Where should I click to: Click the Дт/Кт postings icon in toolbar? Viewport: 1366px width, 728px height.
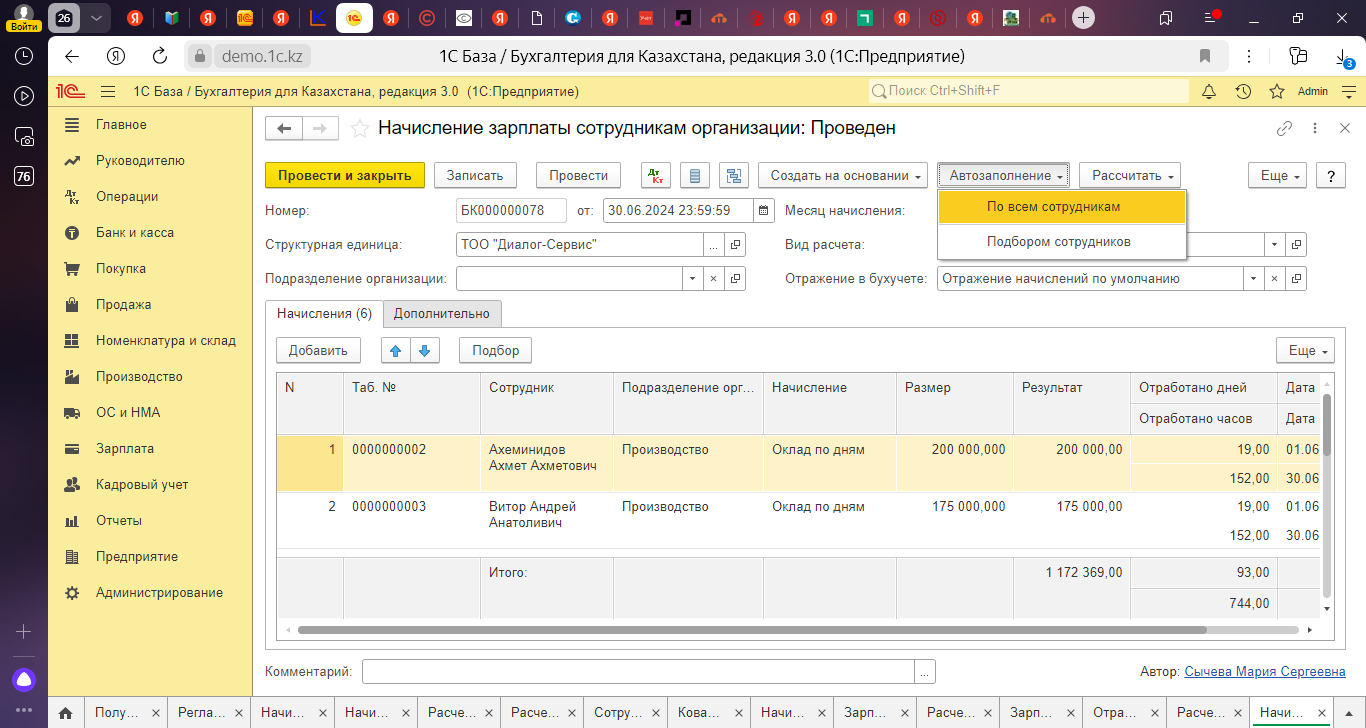tap(656, 175)
